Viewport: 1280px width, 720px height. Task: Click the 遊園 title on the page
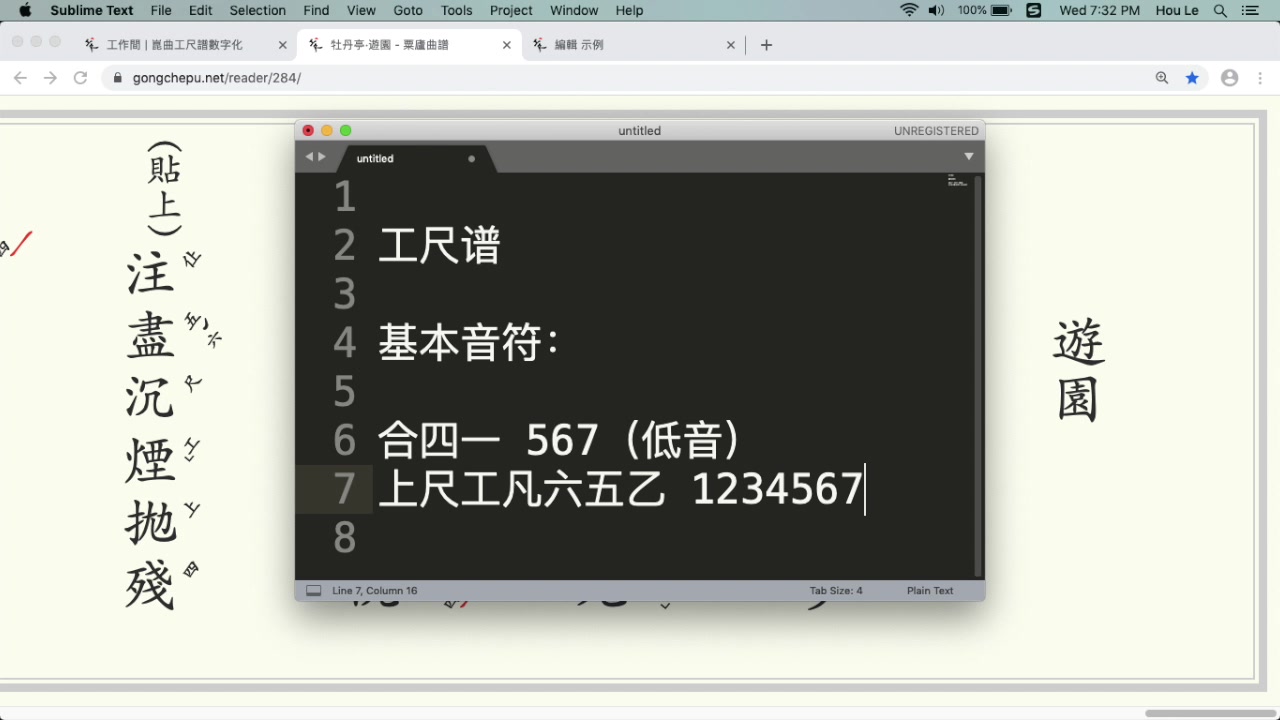tap(1079, 371)
